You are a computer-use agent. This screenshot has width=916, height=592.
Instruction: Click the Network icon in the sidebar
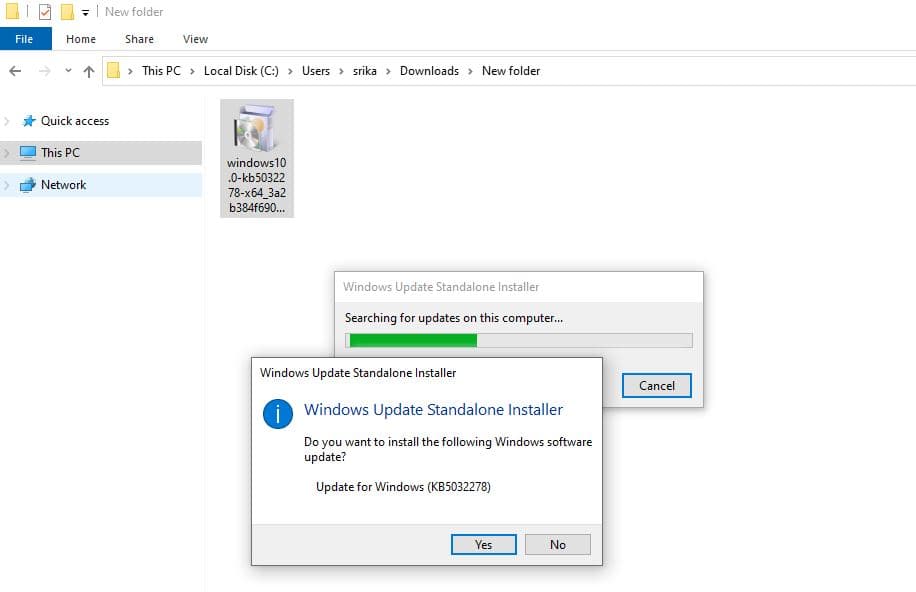(30, 184)
